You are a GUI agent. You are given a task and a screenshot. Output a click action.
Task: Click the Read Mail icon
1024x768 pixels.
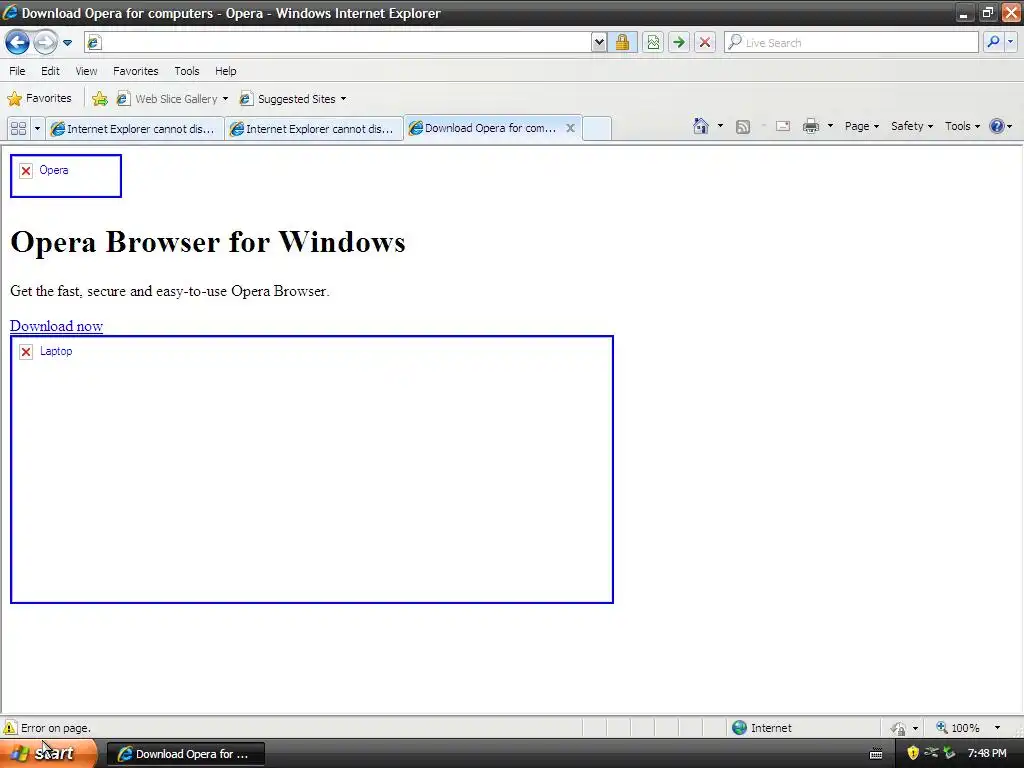(783, 126)
